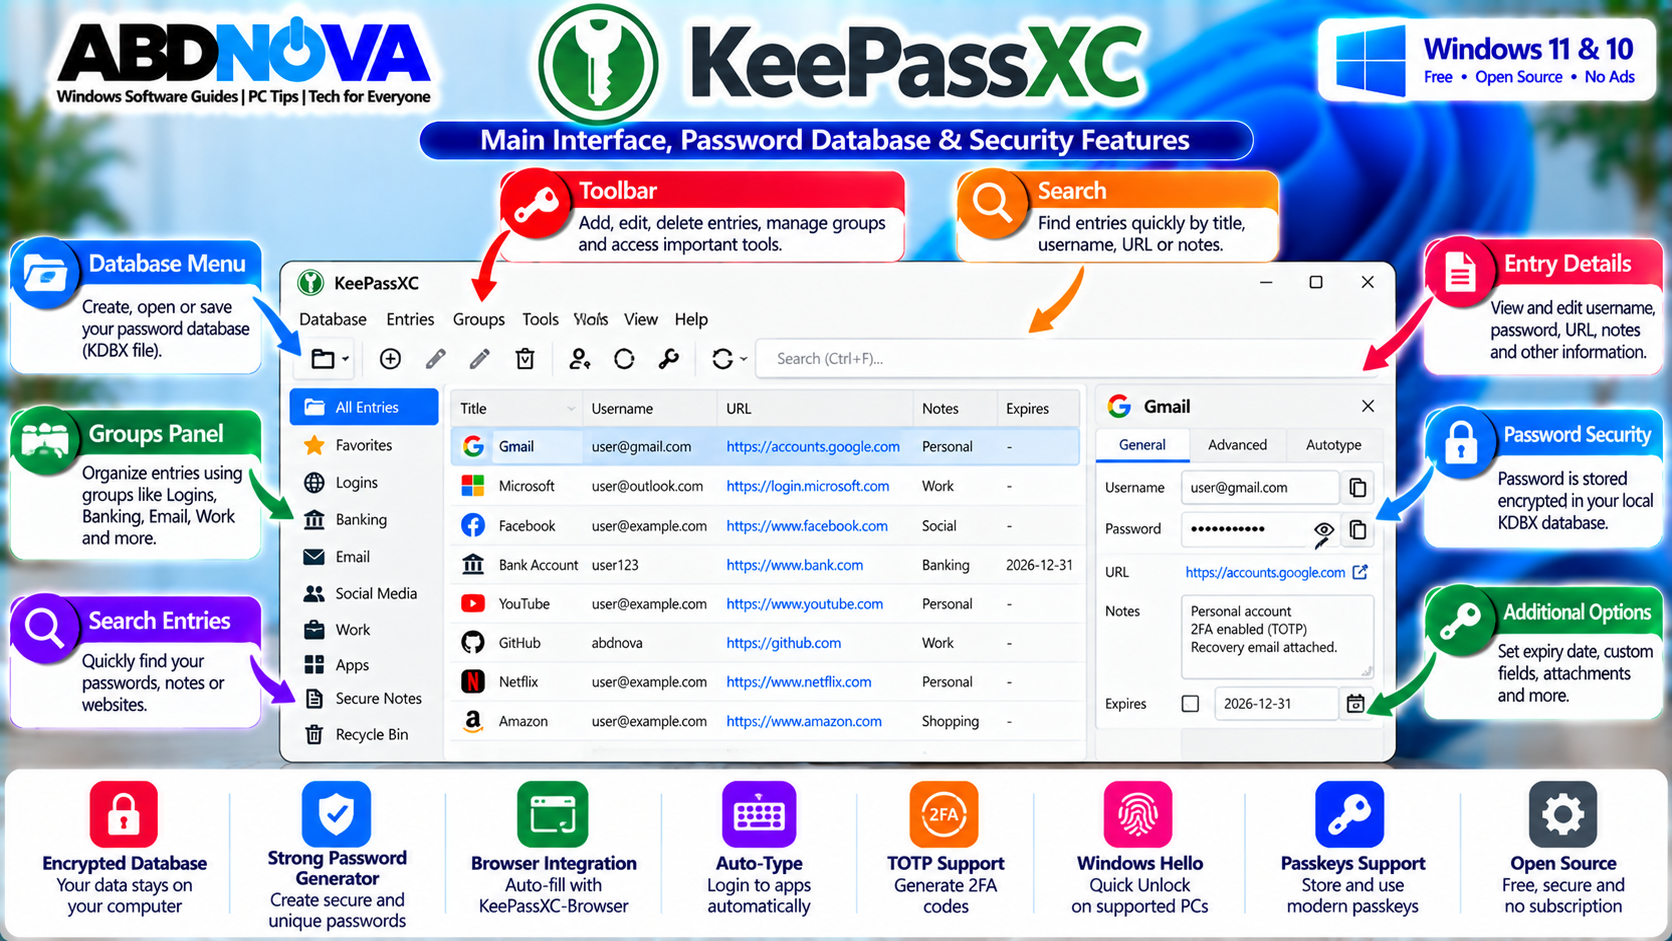Click the 2026-12-31 expiry date field
The height and width of the screenshot is (941, 1672).
(x=1275, y=704)
